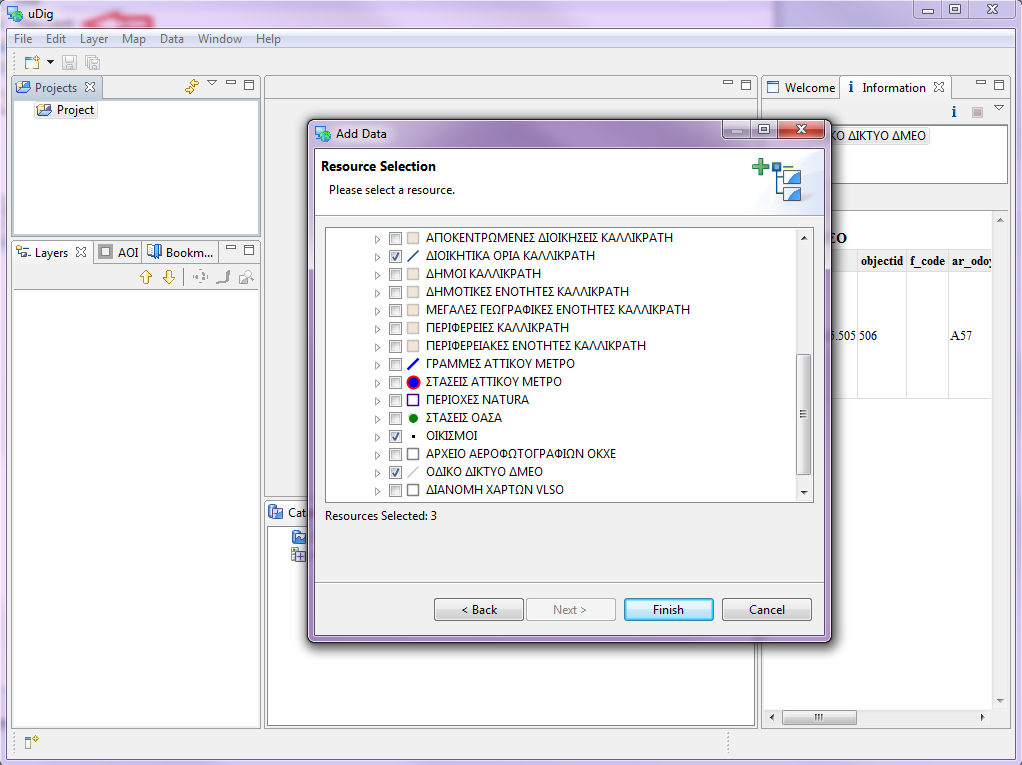This screenshot has width=1022, height=765.
Task: Click the link-with-editor icon in Projects panel
Action: coord(192,87)
